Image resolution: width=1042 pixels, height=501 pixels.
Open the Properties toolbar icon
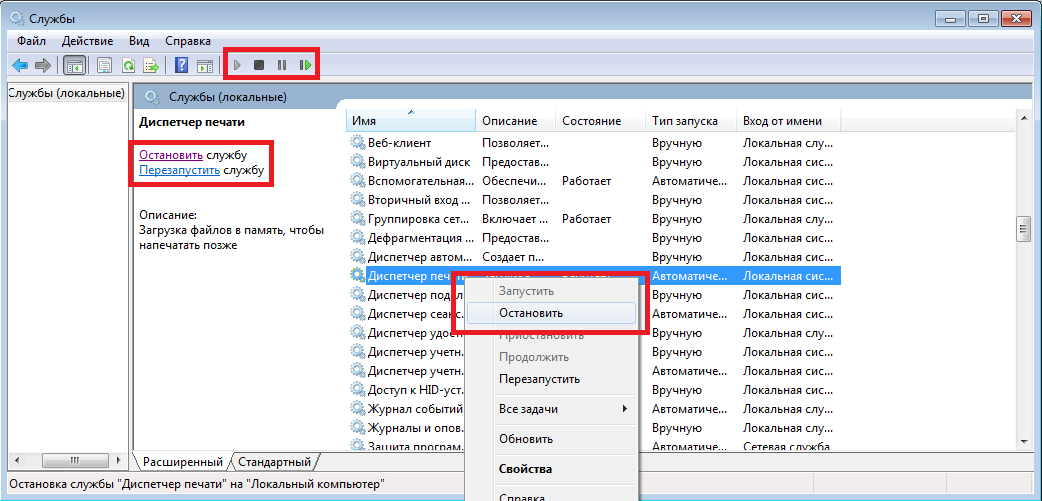pos(104,65)
